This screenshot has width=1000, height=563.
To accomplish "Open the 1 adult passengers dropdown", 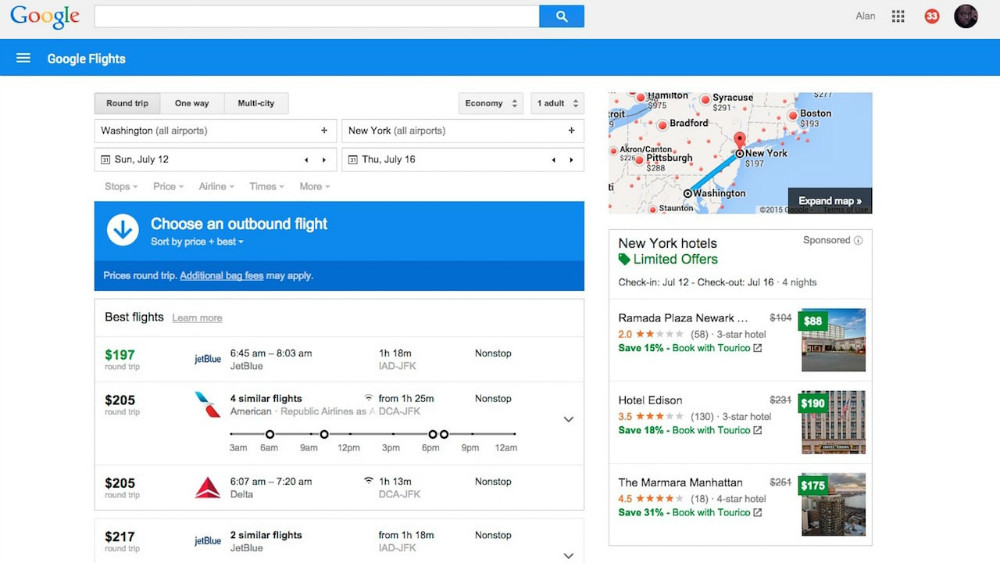I will [x=557, y=103].
